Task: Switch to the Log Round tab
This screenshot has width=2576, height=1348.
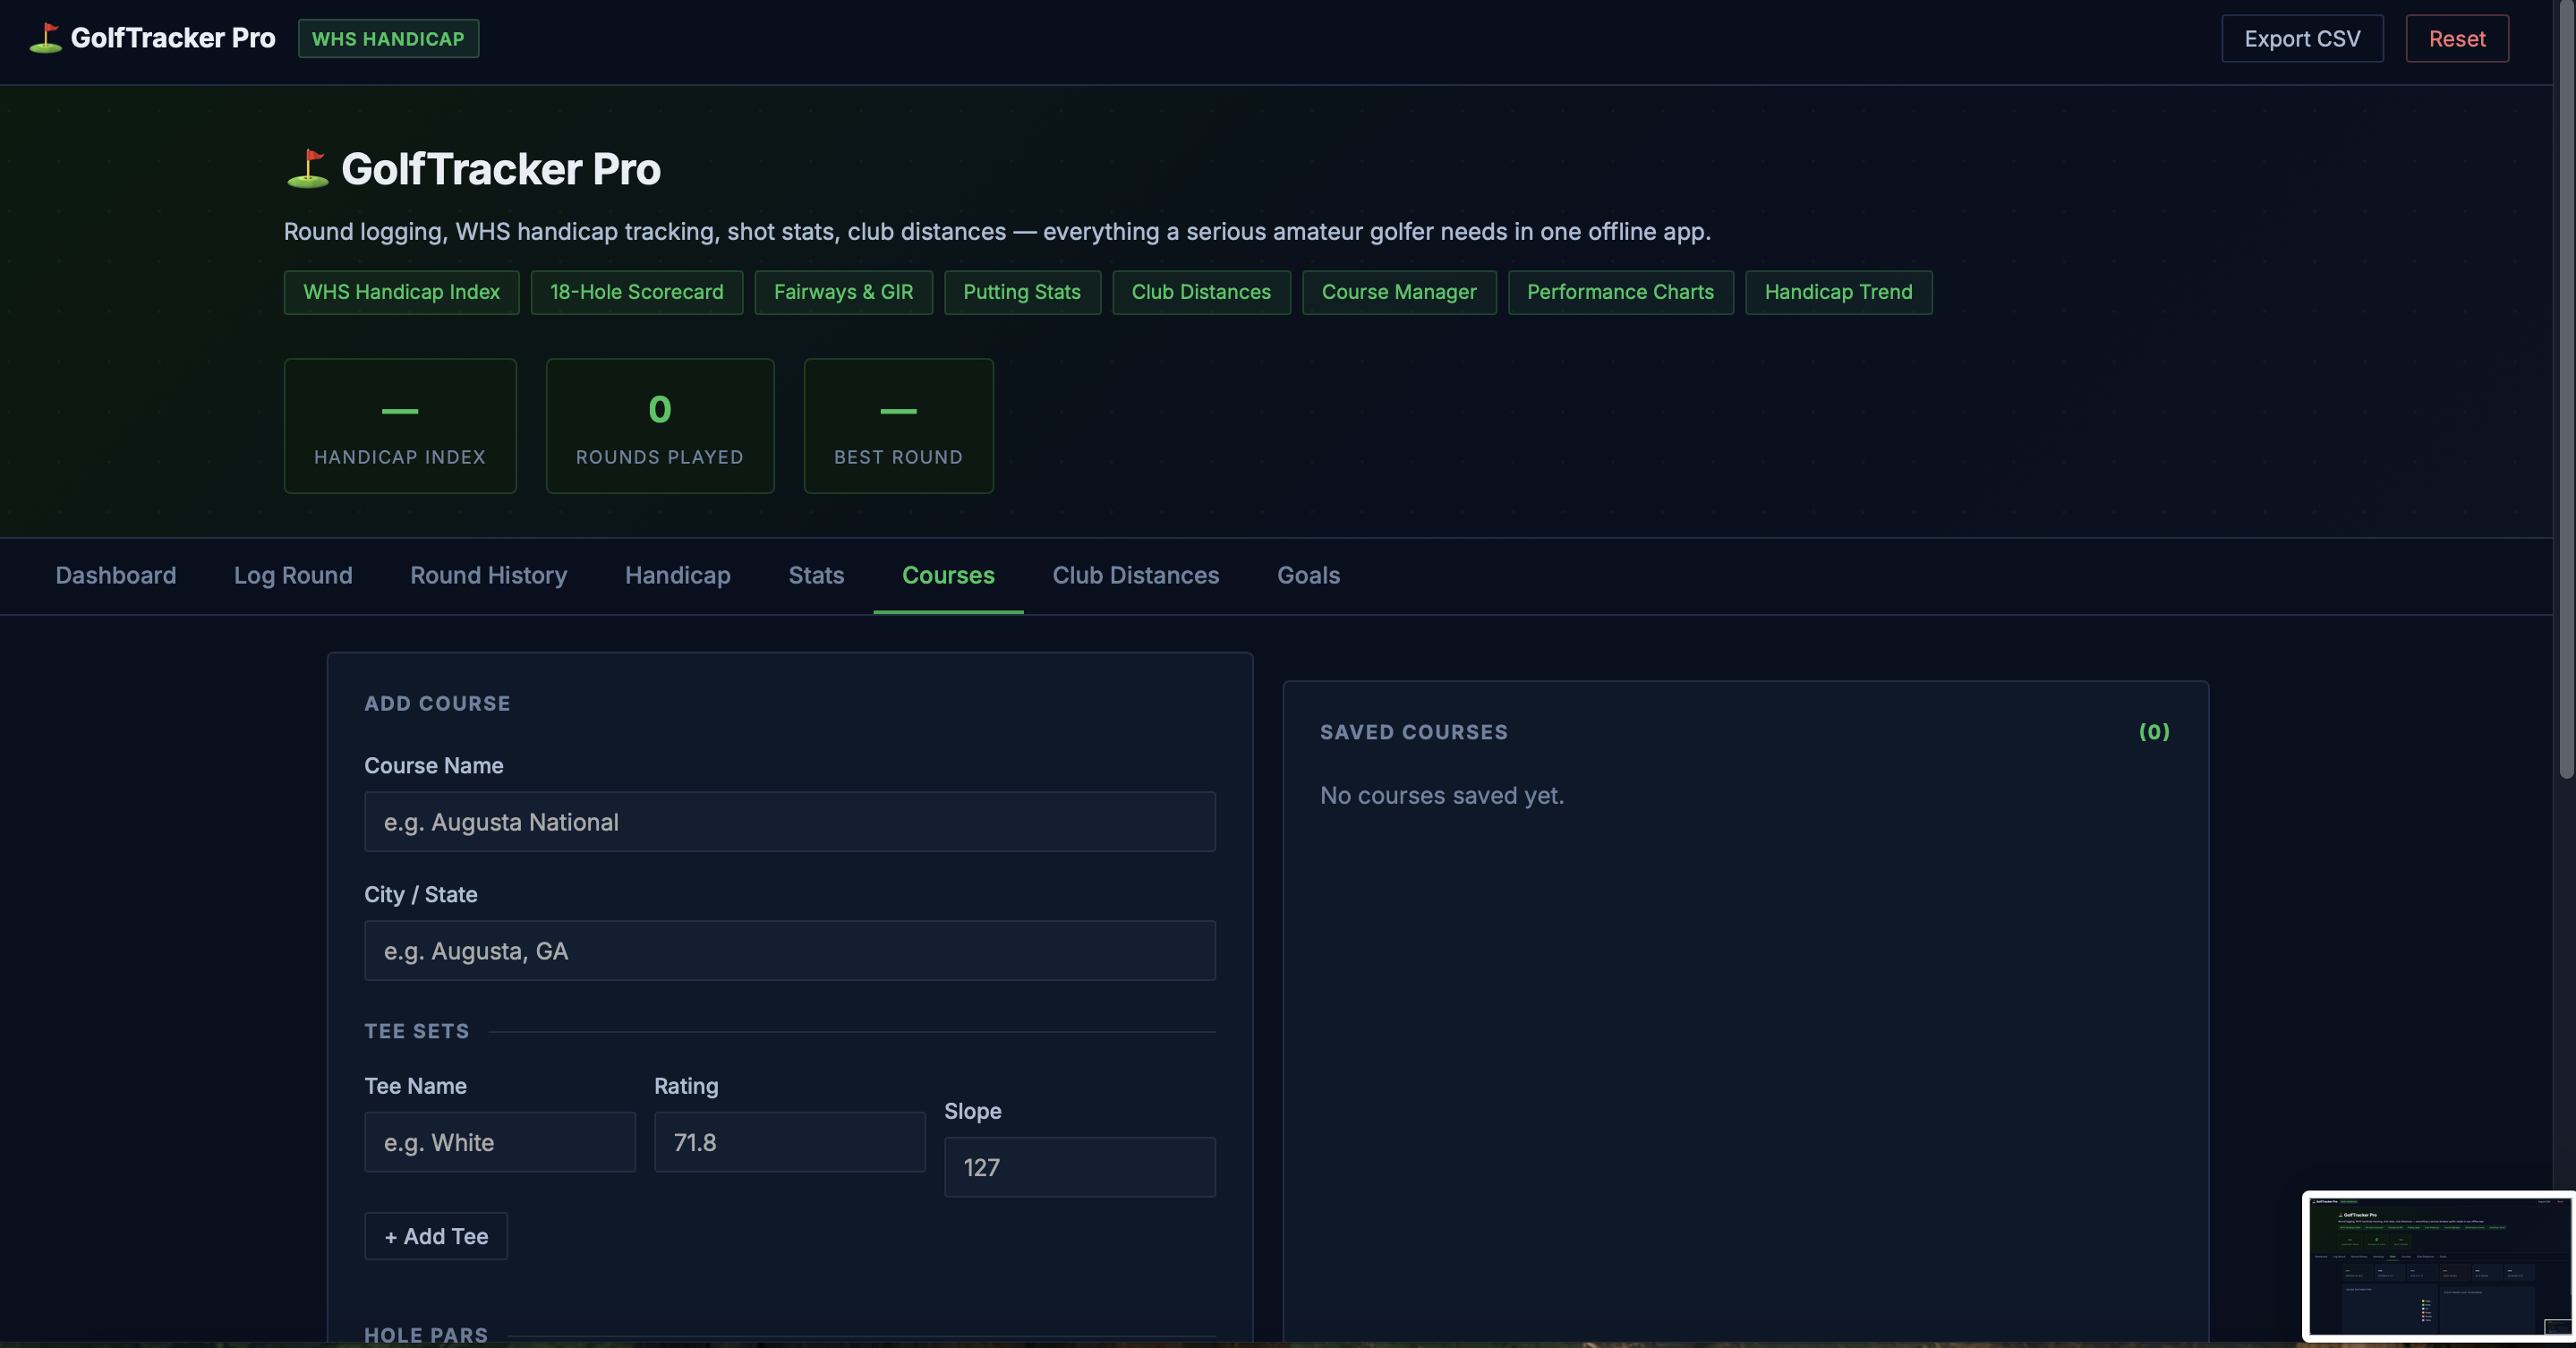Action: coord(293,575)
